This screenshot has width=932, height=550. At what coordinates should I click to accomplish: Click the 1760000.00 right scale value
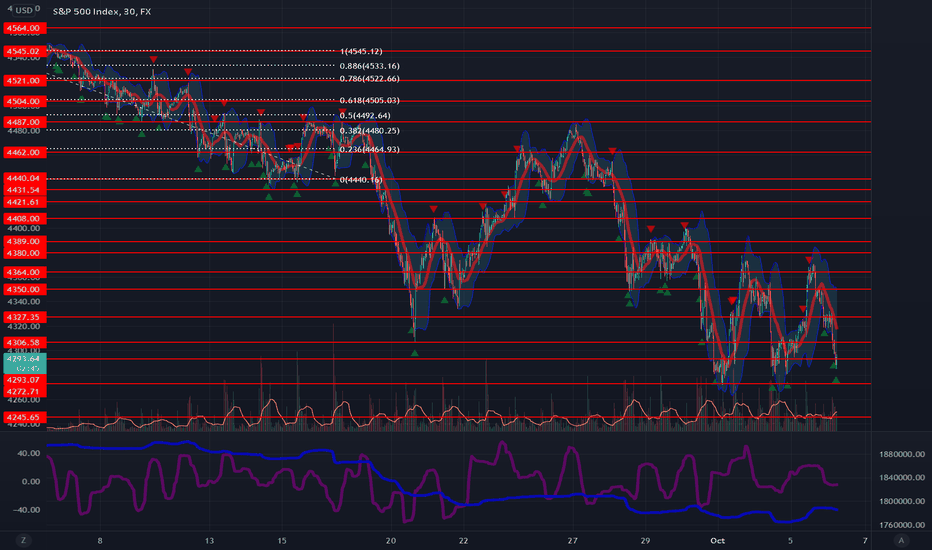click(902, 524)
